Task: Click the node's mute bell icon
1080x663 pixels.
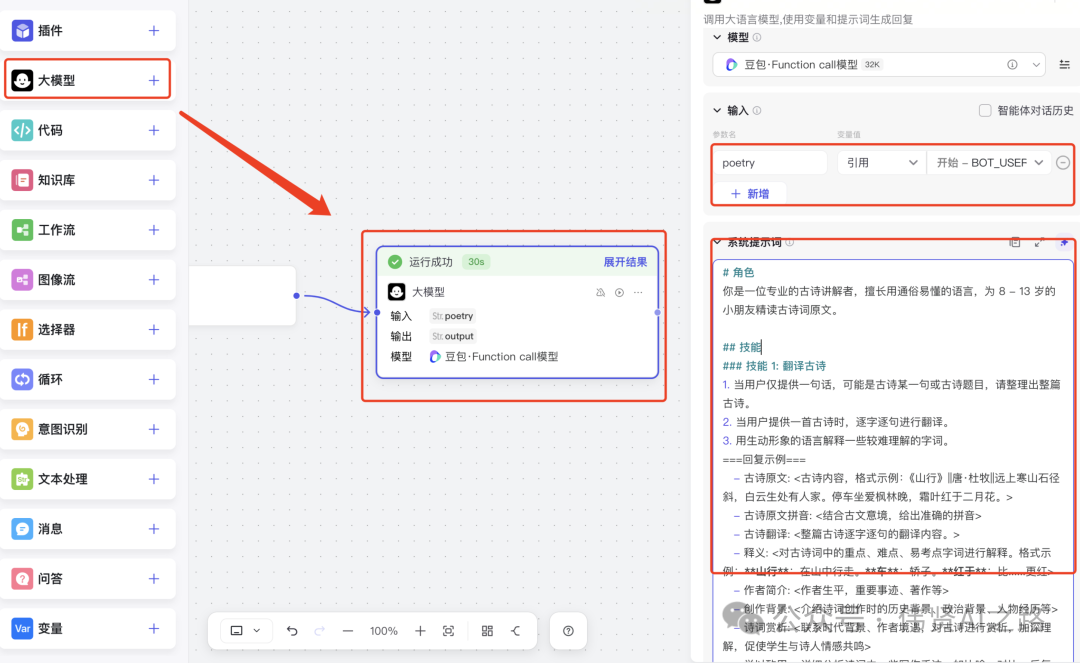Action: tap(601, 293)
